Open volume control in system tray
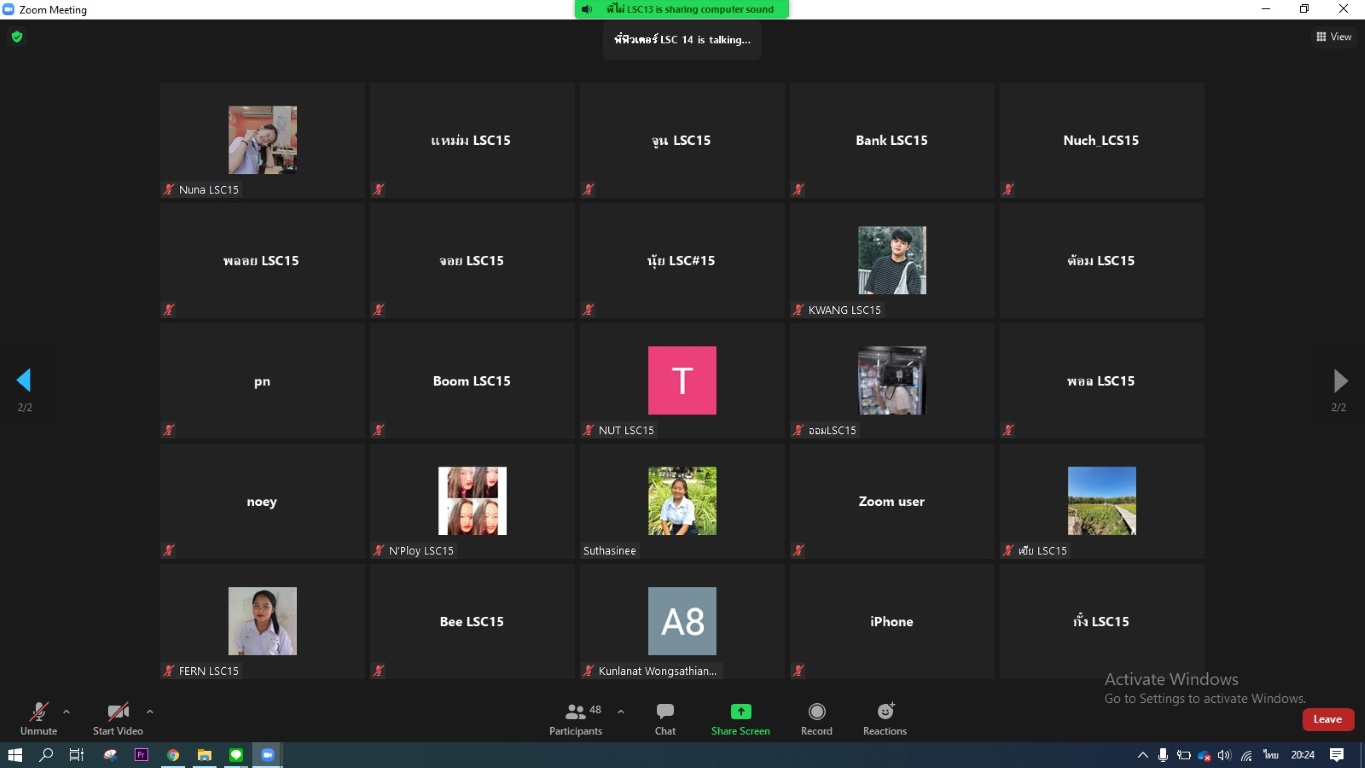 point(1225,755)
